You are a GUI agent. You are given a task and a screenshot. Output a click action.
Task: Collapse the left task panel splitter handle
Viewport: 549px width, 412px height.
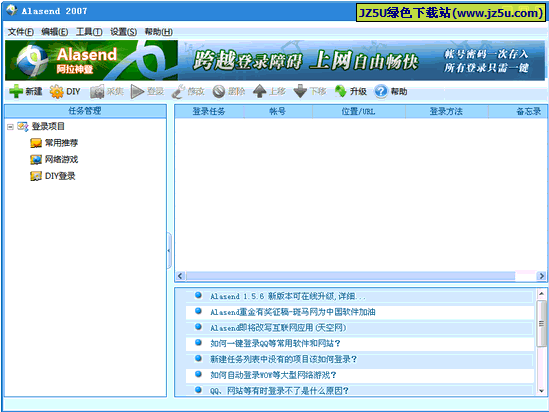(169, 251)
